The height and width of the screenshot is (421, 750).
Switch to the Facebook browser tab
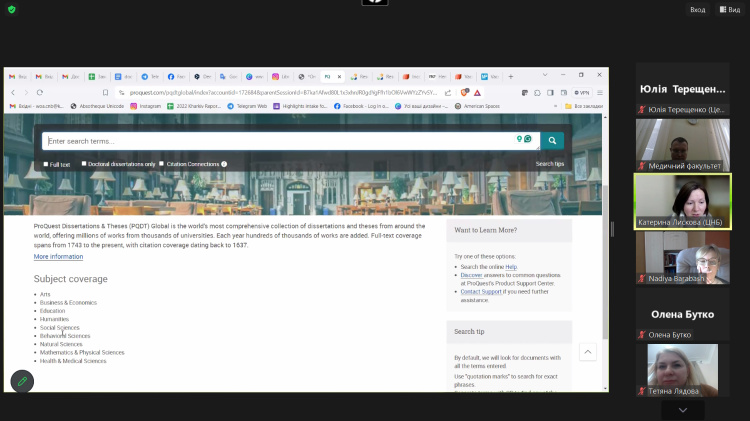(x=176, y=77)
